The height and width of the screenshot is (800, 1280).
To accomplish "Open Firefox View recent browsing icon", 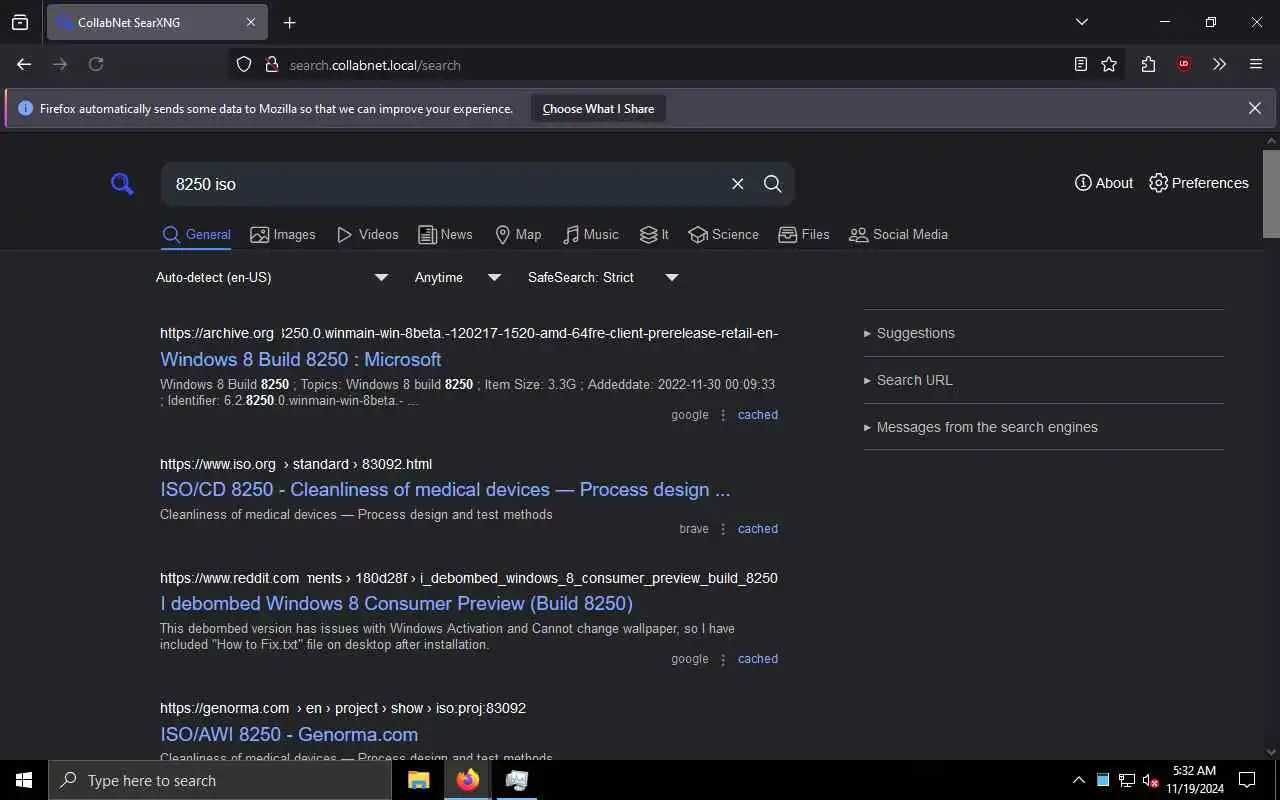I will 20,22.
